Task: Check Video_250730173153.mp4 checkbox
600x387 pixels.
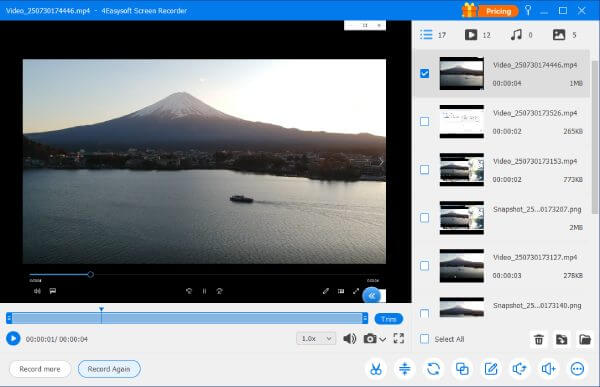Action: click(424, 170)
